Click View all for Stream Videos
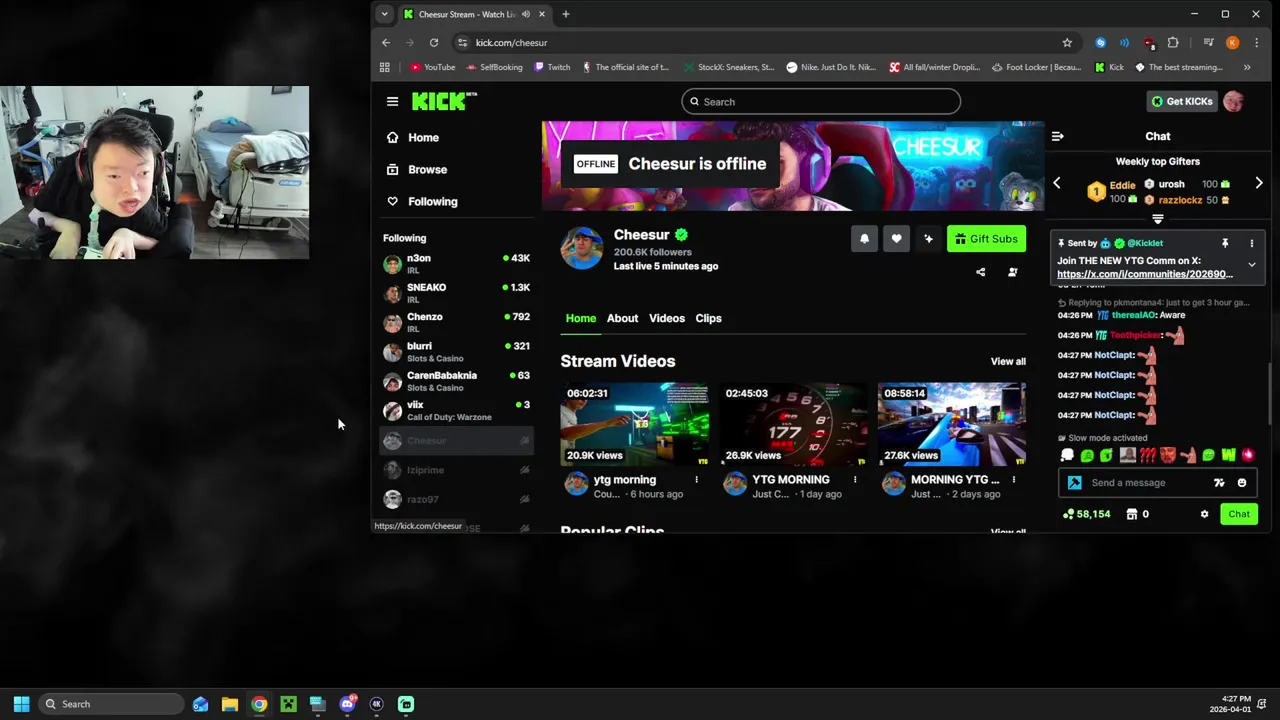This screenshot has height=720, width=1280. 1008,361
